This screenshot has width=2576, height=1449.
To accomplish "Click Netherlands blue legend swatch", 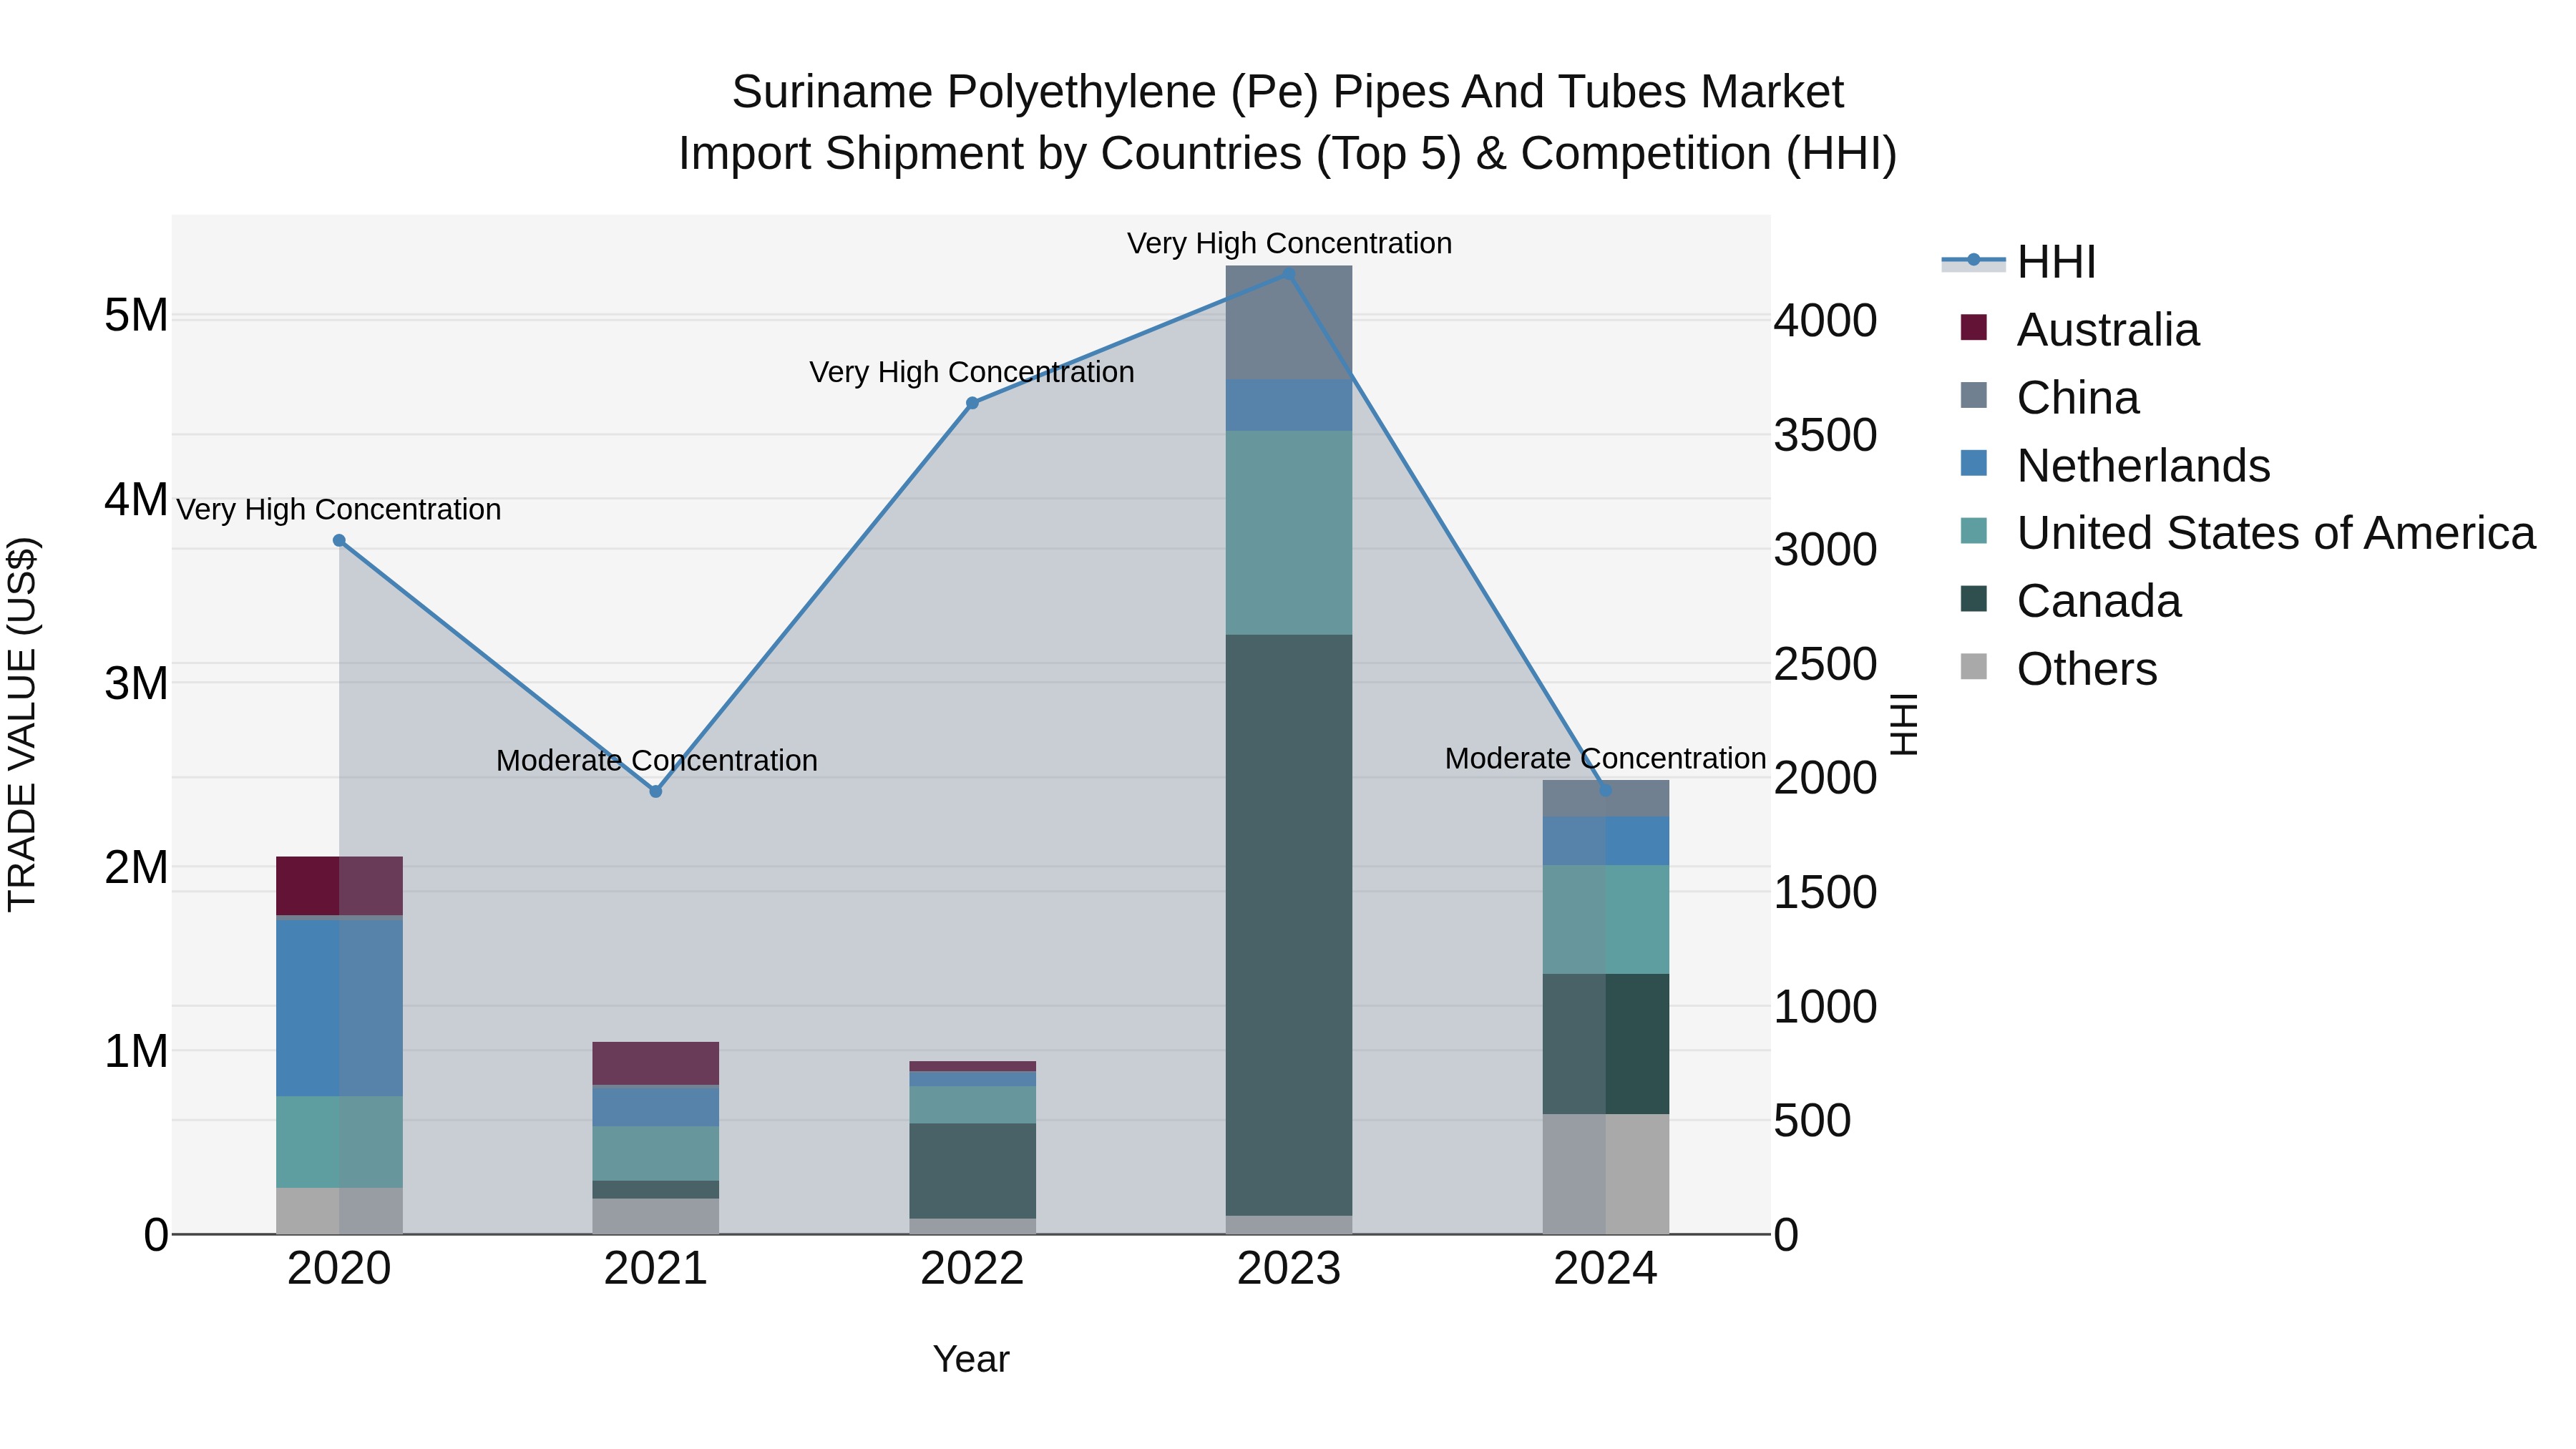I will pos(1974,463).
